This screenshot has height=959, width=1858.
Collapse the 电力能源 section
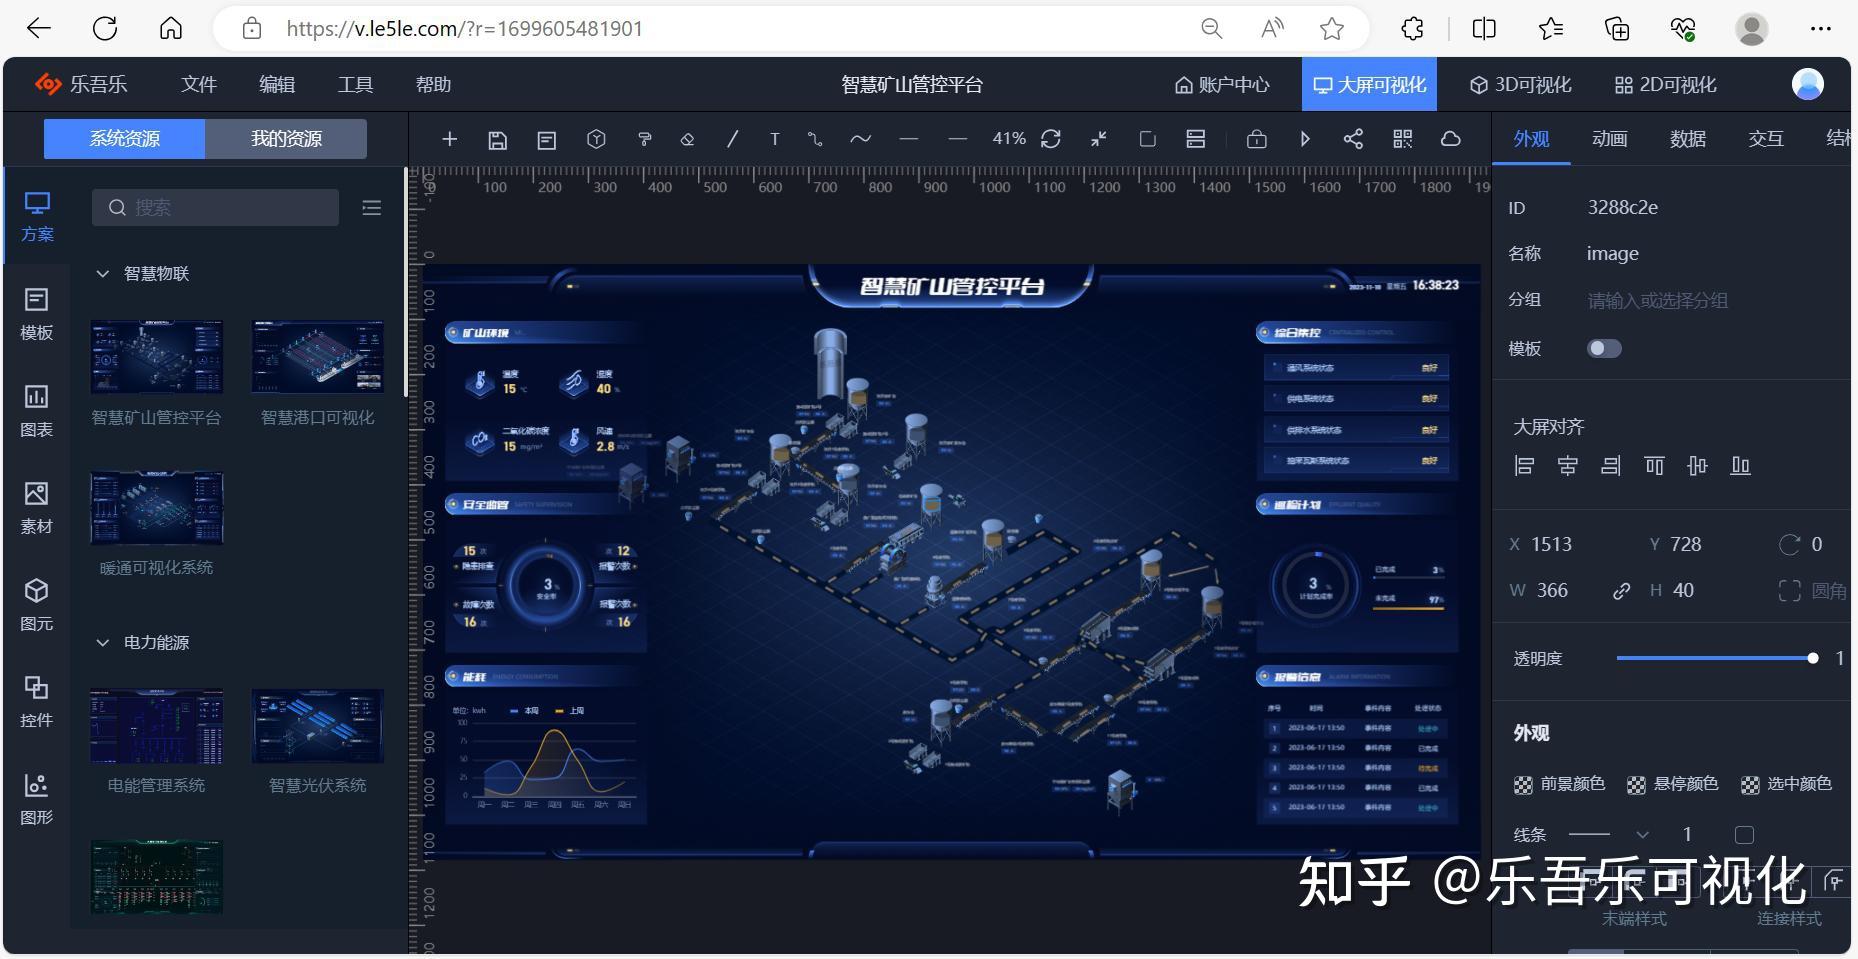coord(101,642)
